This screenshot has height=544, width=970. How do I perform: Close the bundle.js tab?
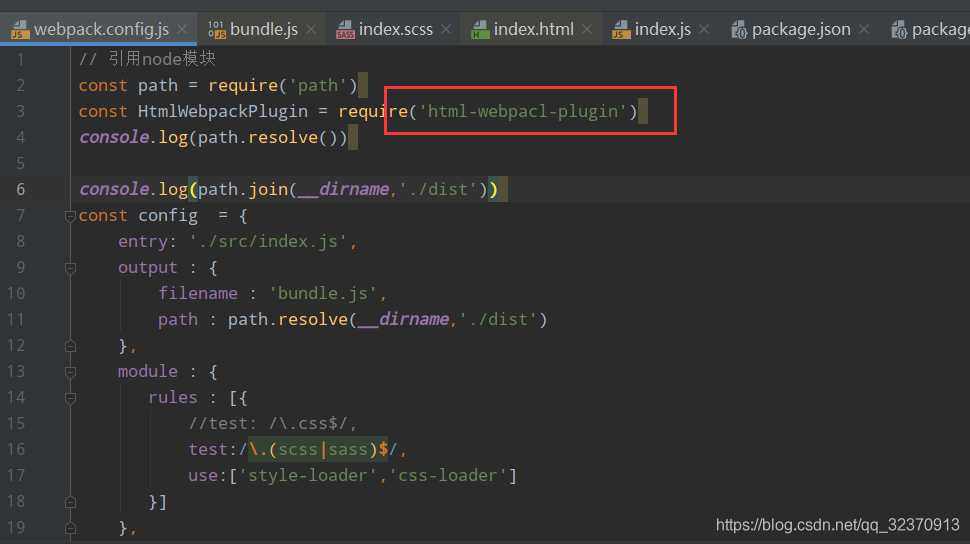point(311,29)
